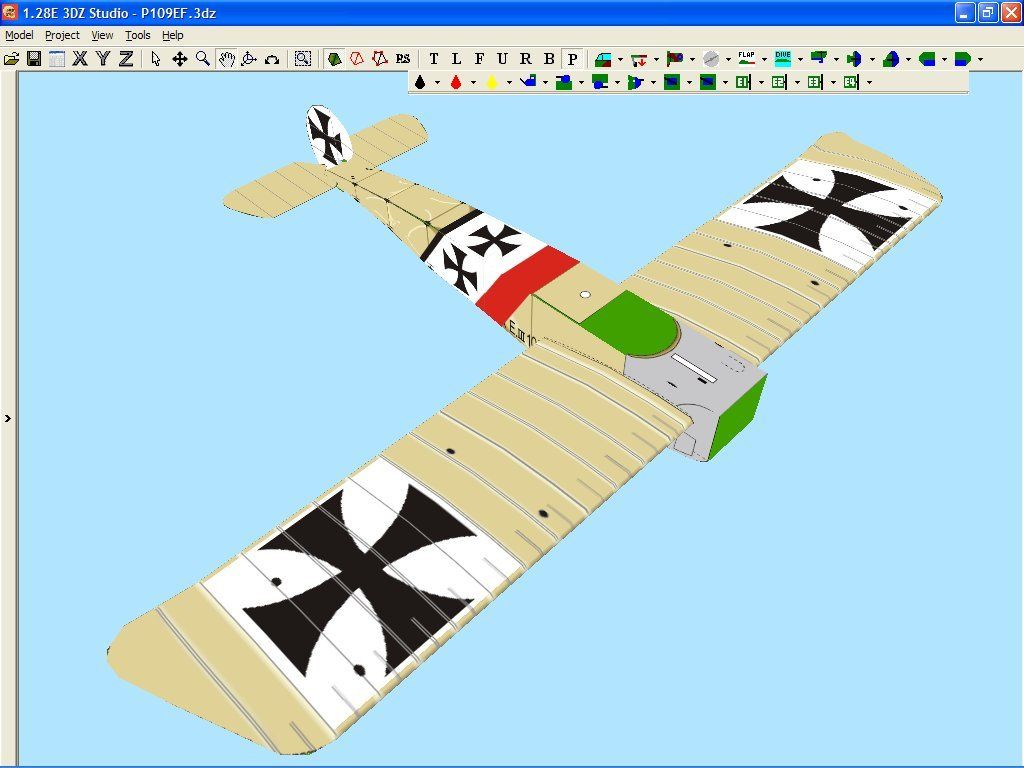1024x768 pixels.
Task: Switch to the R (right) view
Action: click(526, 59)
